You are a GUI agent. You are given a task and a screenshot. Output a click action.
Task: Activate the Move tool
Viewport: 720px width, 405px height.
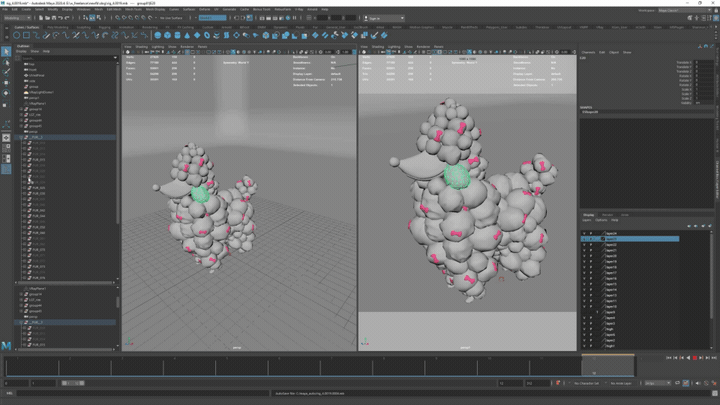6,83
